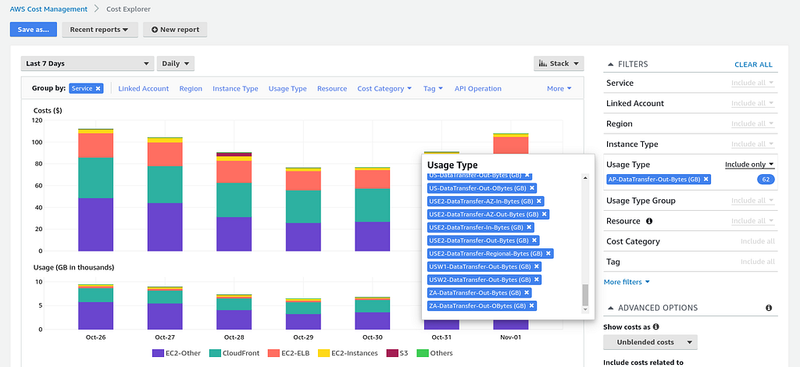Remove AP-DataTransfer-Out-Bytes filter chip
This screenshot has width=800, height=367.
click(x=706, y=179)
